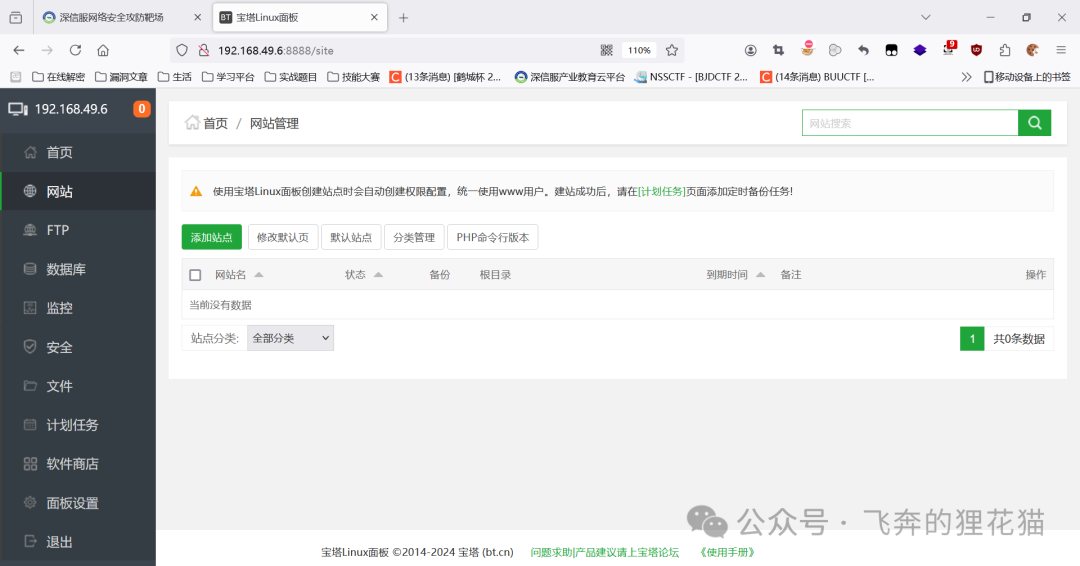Open the 数据库 sidebar item
Image resolution: width=1080 pixels, height=566 pixels.
coord(78,269)
